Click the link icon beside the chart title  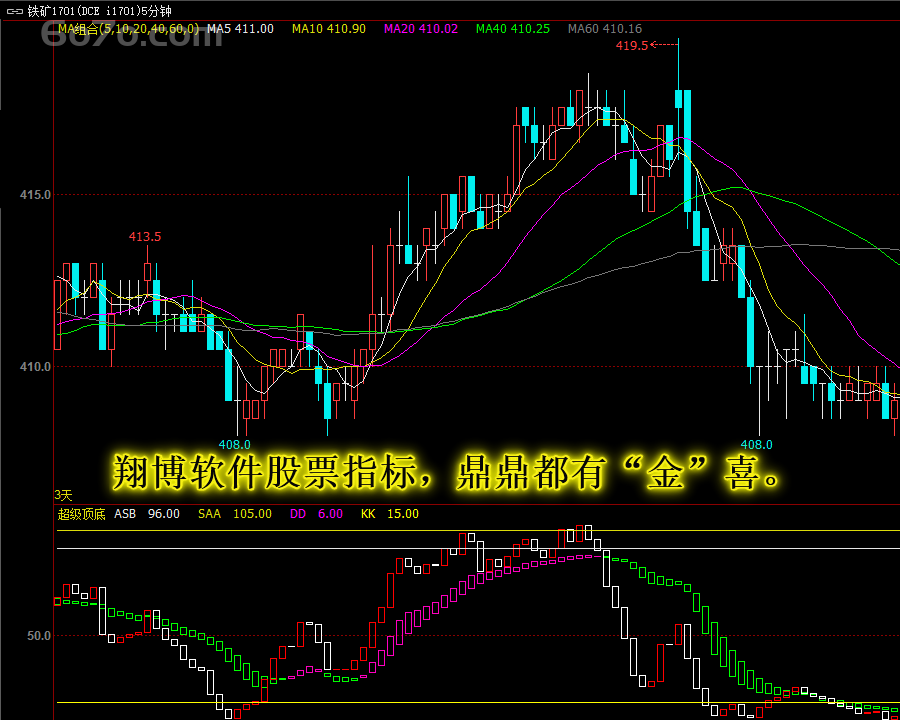tap(15, 11)
